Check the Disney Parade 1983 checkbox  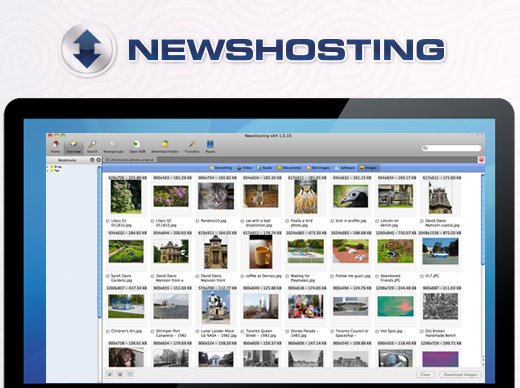point(287,332)
